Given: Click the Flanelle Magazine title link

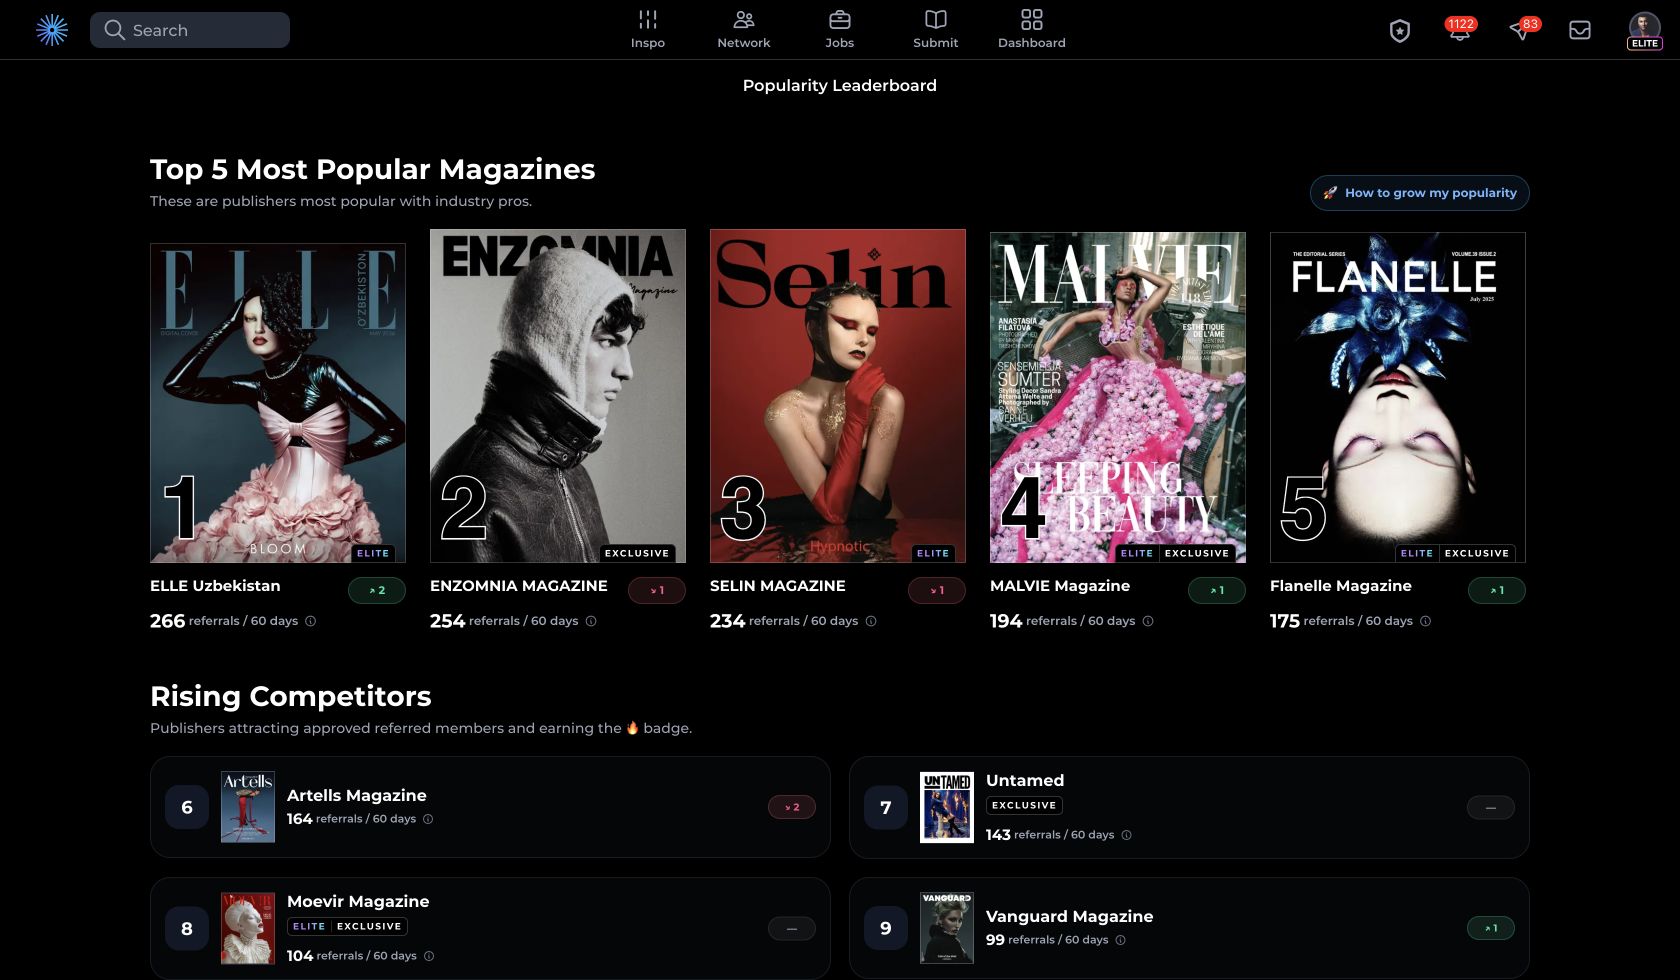Looking at the screenshot, I should (1341, 586).
